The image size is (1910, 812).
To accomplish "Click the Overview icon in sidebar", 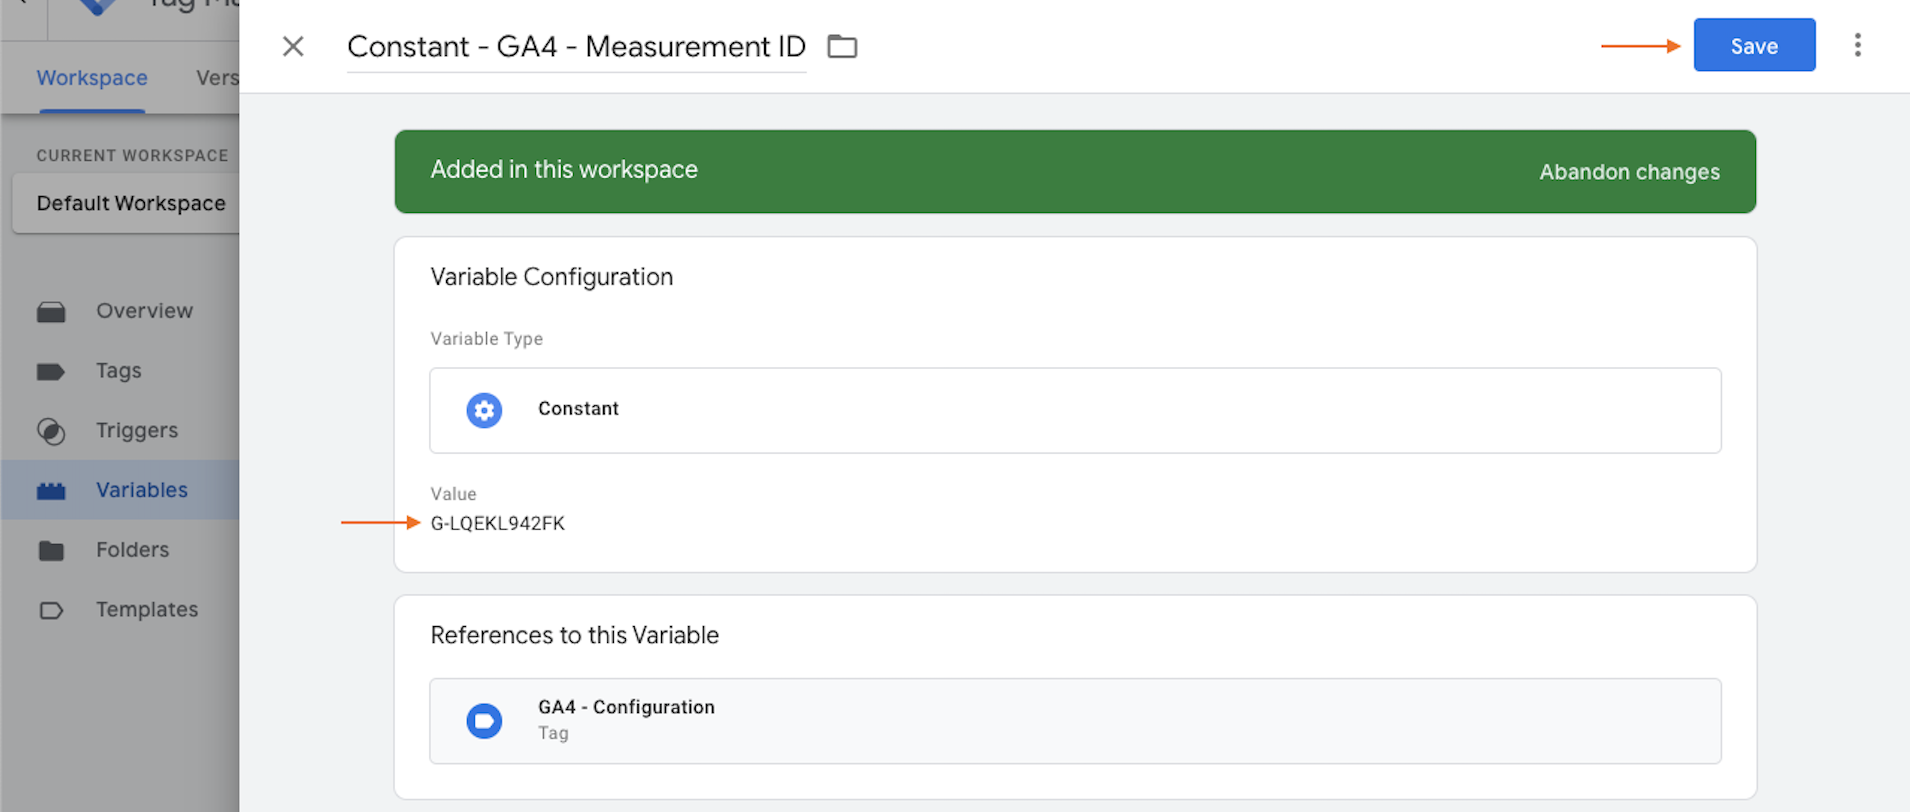I will click(51, 312).
